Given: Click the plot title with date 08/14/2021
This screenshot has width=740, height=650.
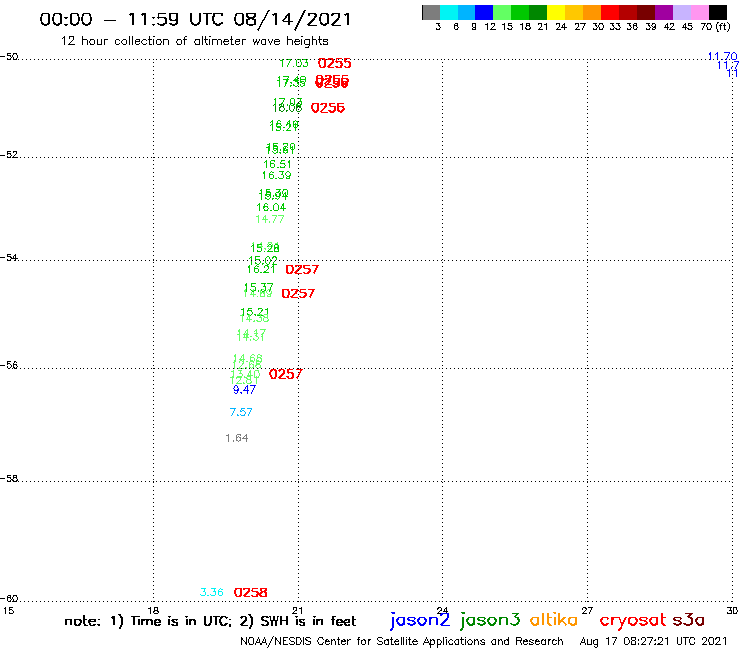Looking at the screenshot, I should (x=195, y=20).
